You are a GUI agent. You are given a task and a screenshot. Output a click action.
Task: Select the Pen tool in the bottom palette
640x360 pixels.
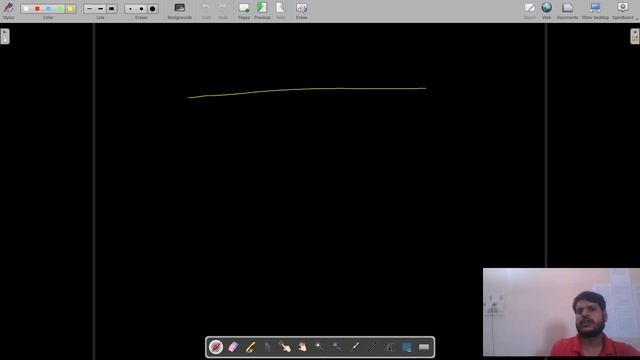pyautogui.click(x=216, y=347)
